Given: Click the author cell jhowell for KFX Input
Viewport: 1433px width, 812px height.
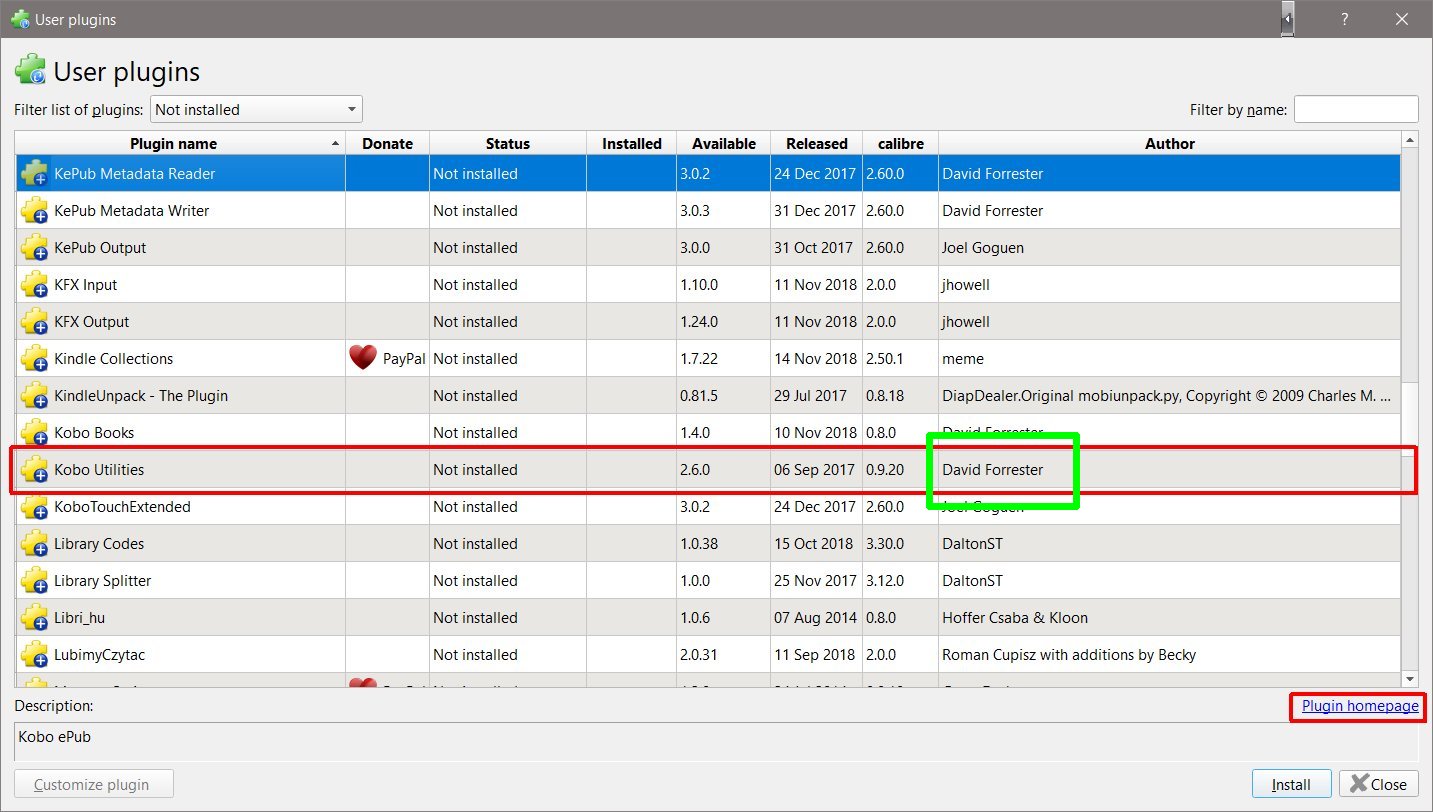Looking at the screenshot, I should [x=966, y=284].
